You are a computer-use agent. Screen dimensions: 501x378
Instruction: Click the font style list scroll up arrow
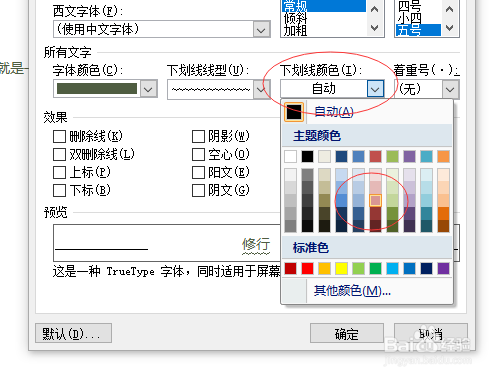click(375, 9)
